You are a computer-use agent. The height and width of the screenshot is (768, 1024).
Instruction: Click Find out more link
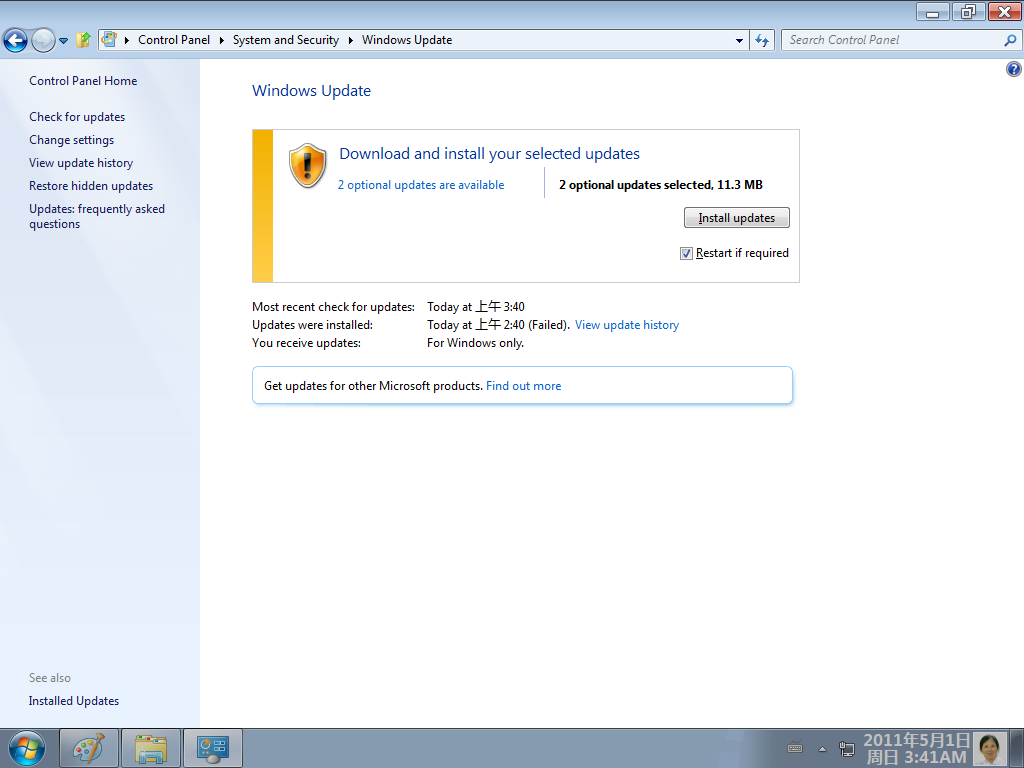[523, 386]
